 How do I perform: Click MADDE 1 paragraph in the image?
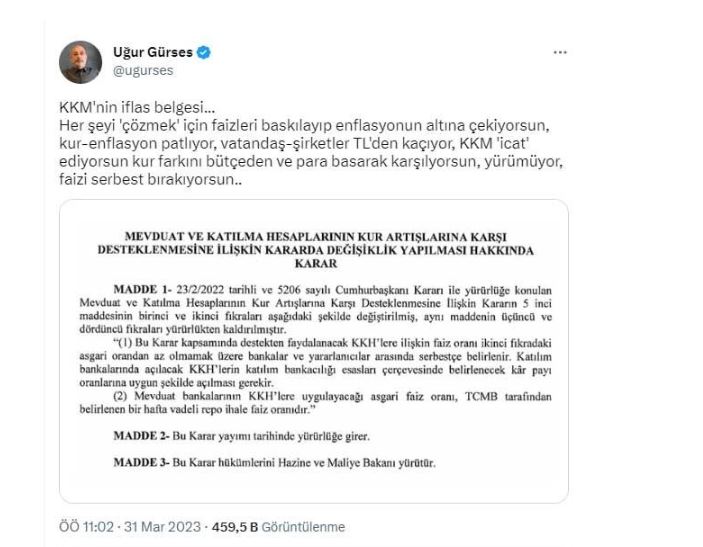pos(316,309)
